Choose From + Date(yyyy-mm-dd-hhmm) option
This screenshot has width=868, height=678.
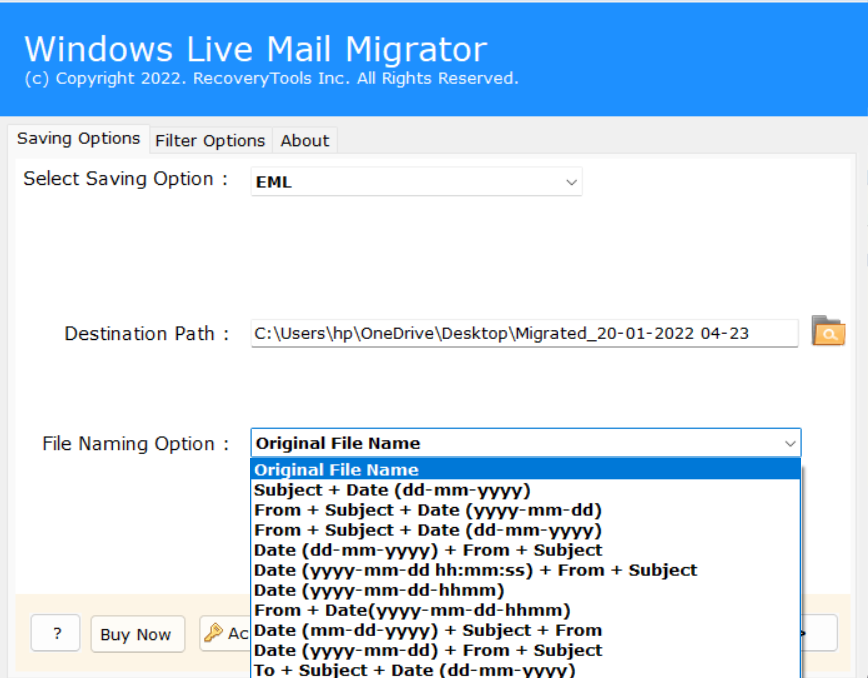pyautogui.click(x=526, y=610)
